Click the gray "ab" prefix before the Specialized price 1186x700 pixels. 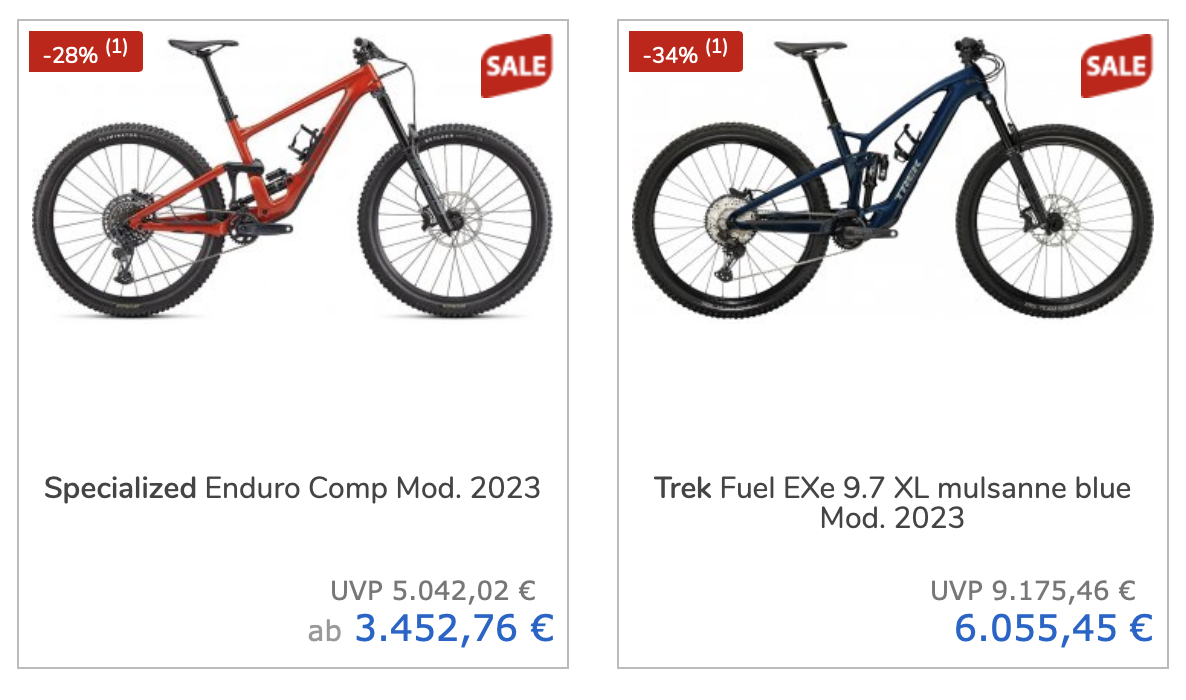pos(324,631)
